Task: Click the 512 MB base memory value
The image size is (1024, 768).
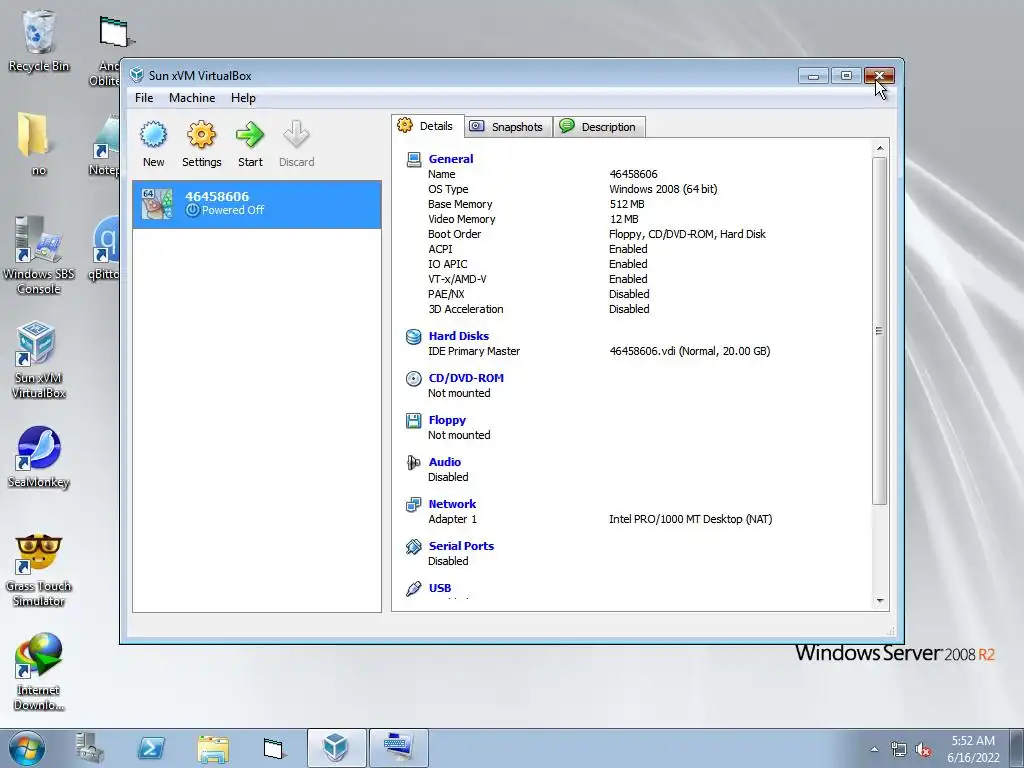Action: (627, 204)
